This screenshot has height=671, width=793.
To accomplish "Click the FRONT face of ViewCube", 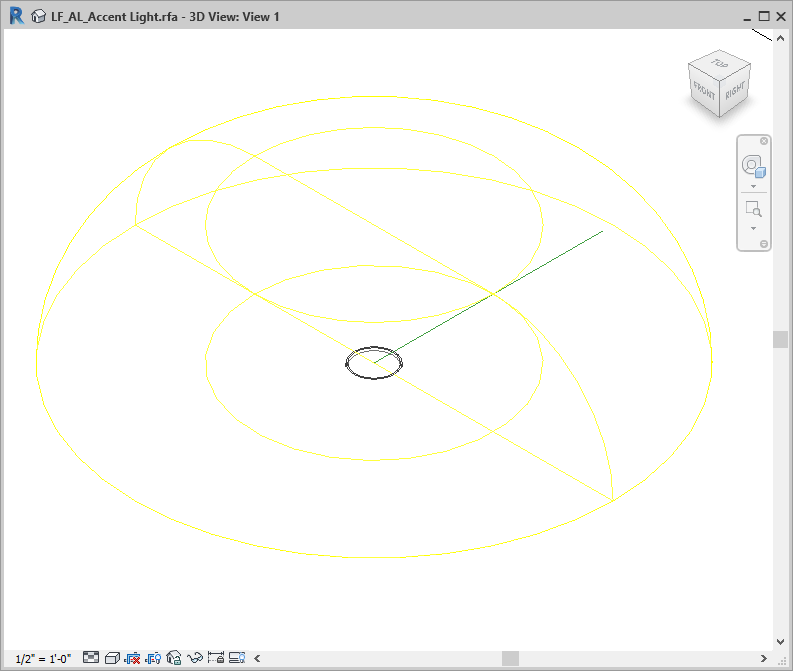I will (x=704, y=91).
